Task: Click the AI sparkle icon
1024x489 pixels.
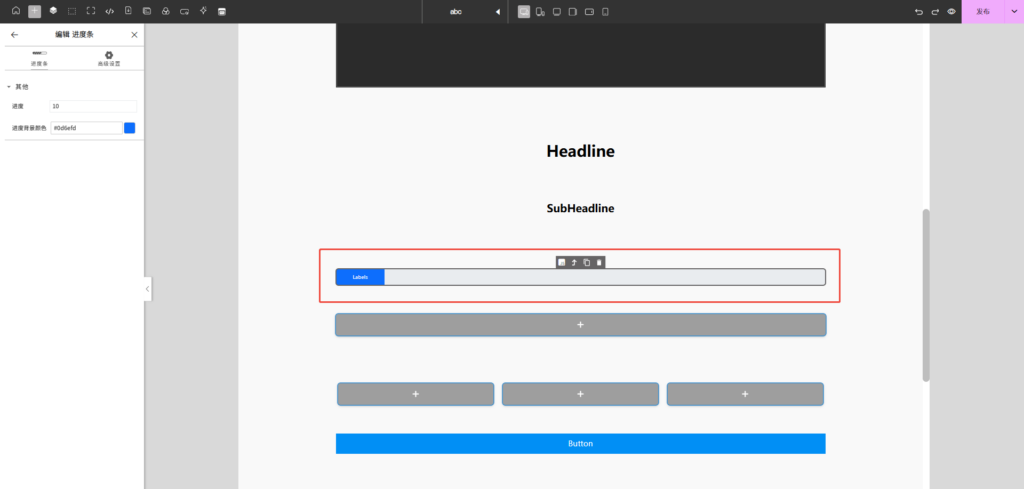Action: tap(203, 11)
